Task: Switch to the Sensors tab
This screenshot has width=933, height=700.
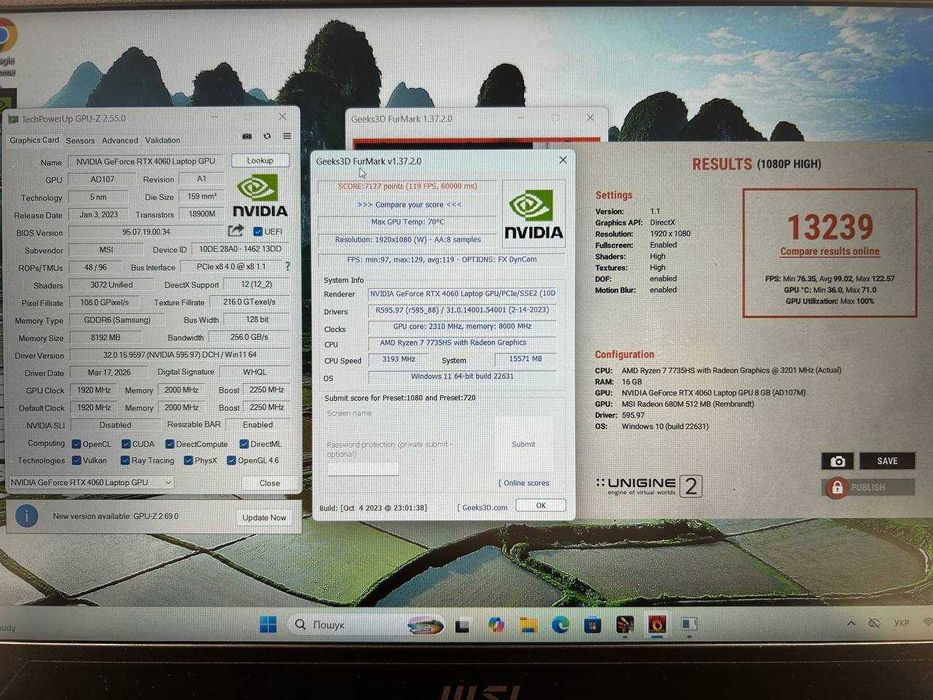Action: (x=80, y=140)
